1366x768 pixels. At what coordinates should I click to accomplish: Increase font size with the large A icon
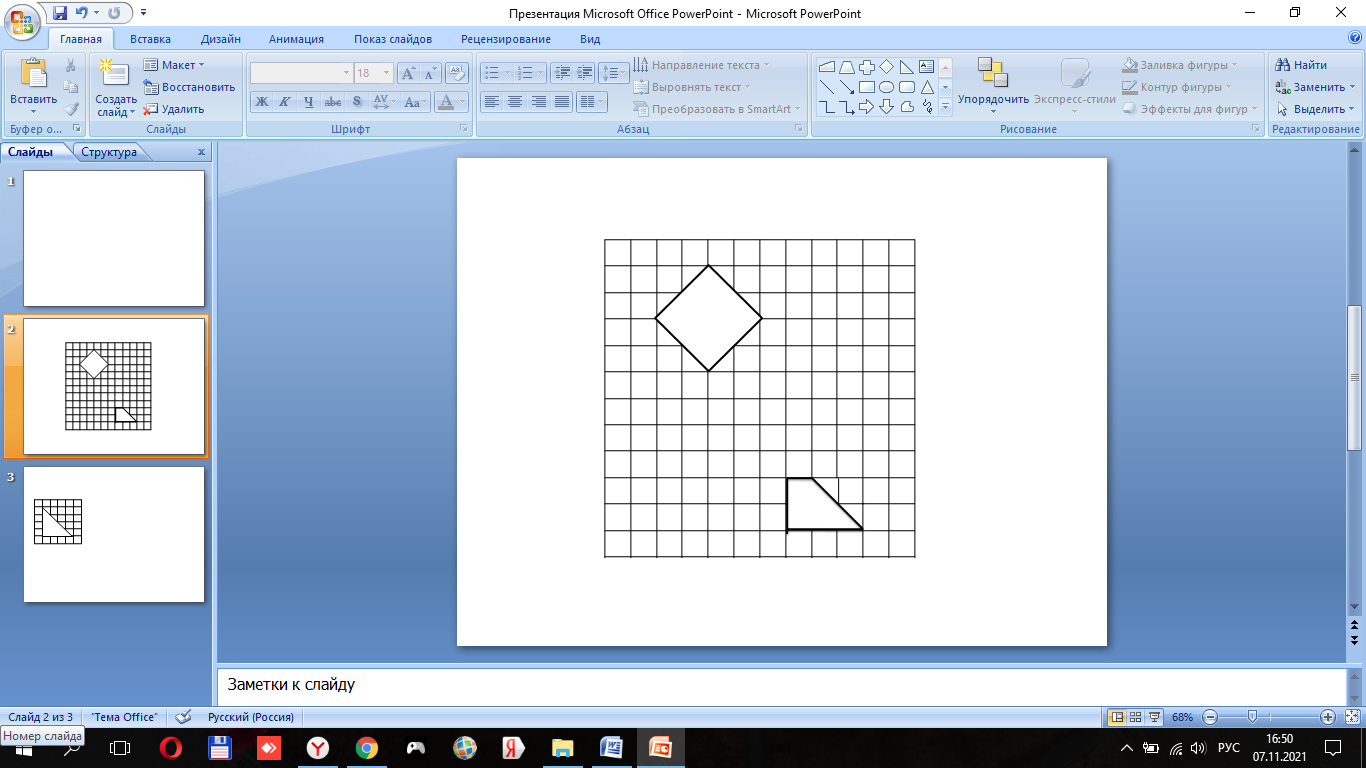click(x=408, y=73)
